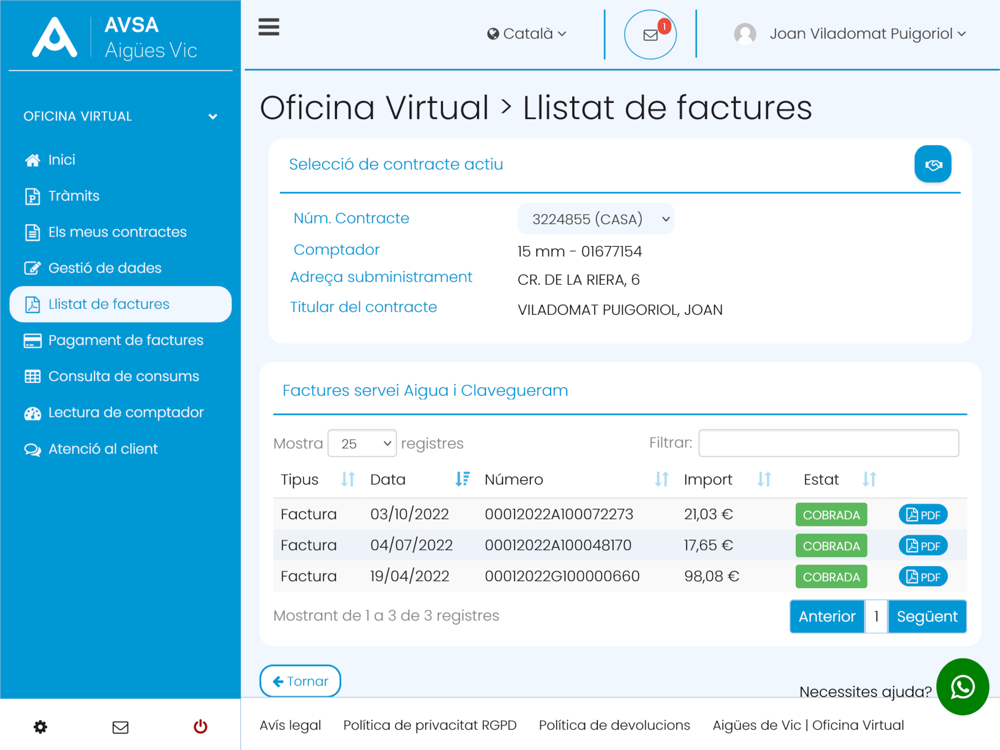This screenshot has height=750, width=1000.
Task: Sort table by Tipus column arrows
Action: 348,479
